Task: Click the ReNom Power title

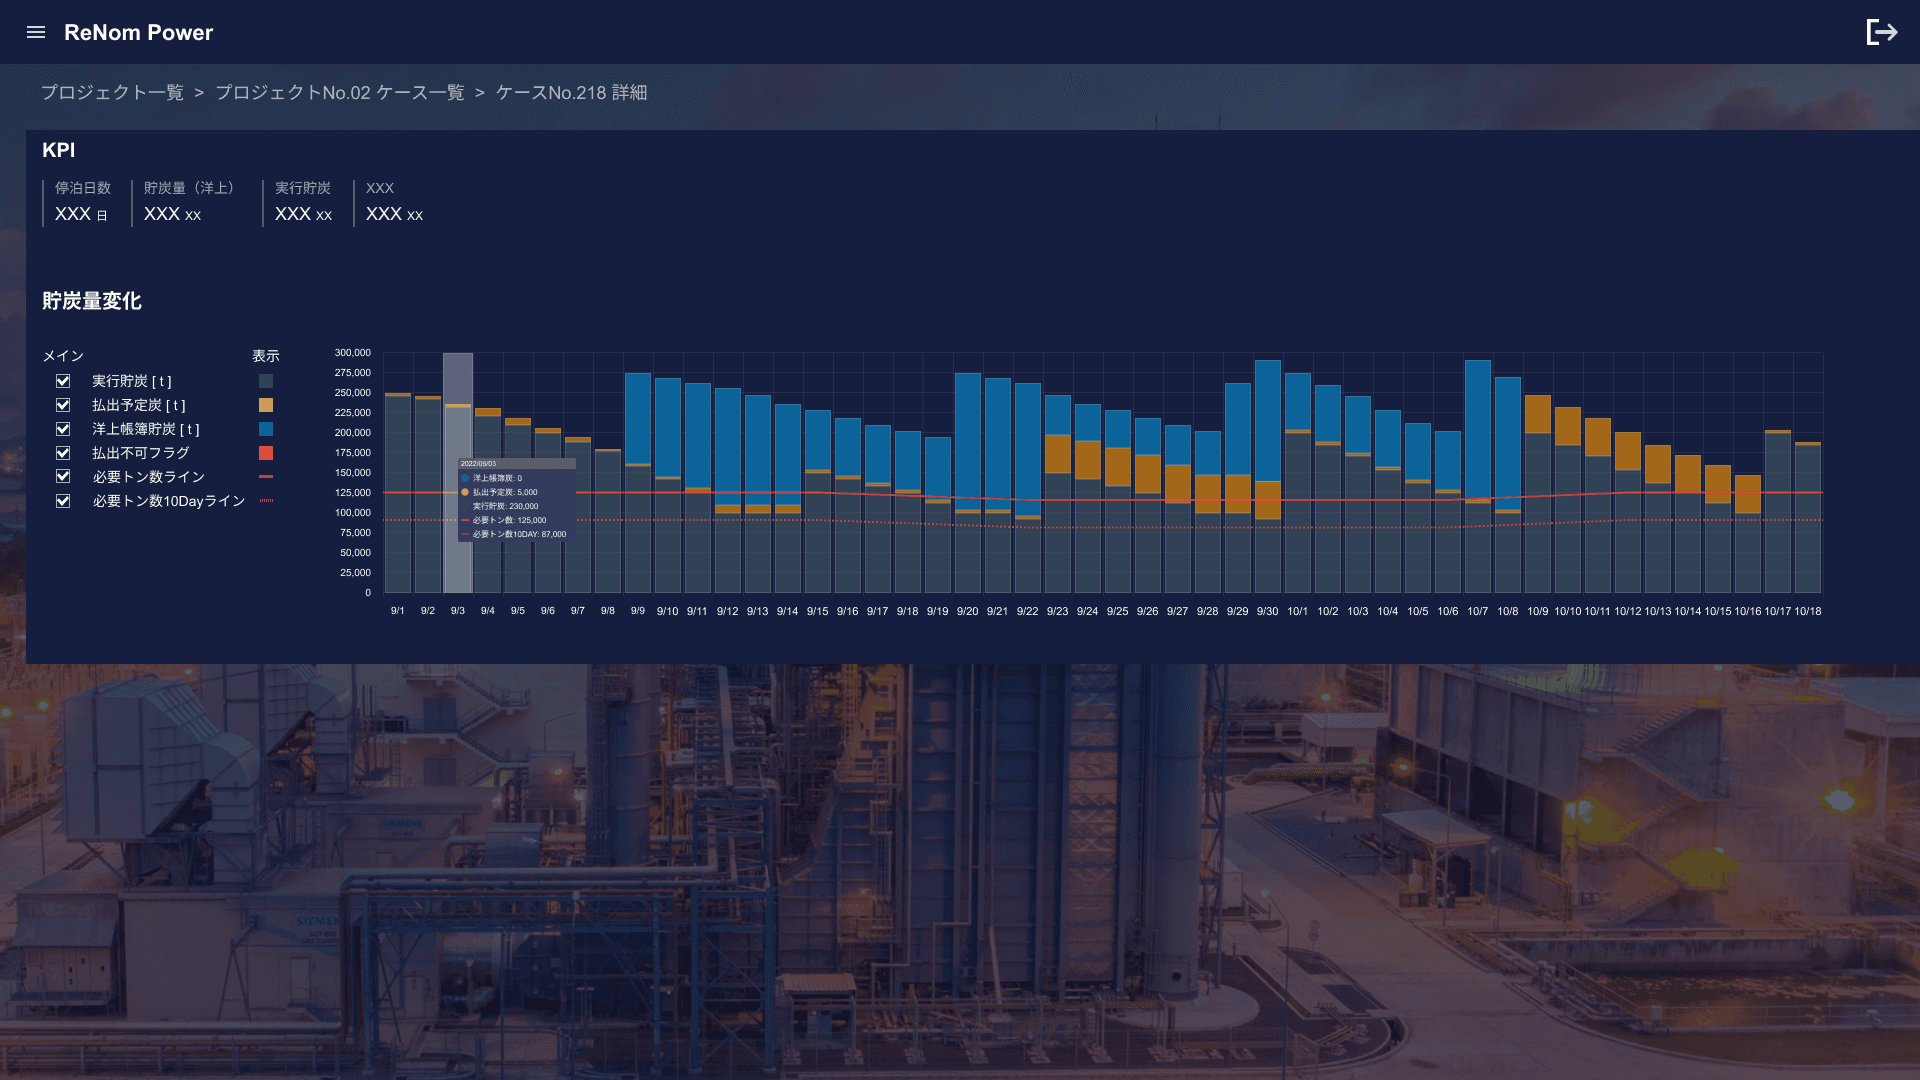Action: (x=138, y=32)
